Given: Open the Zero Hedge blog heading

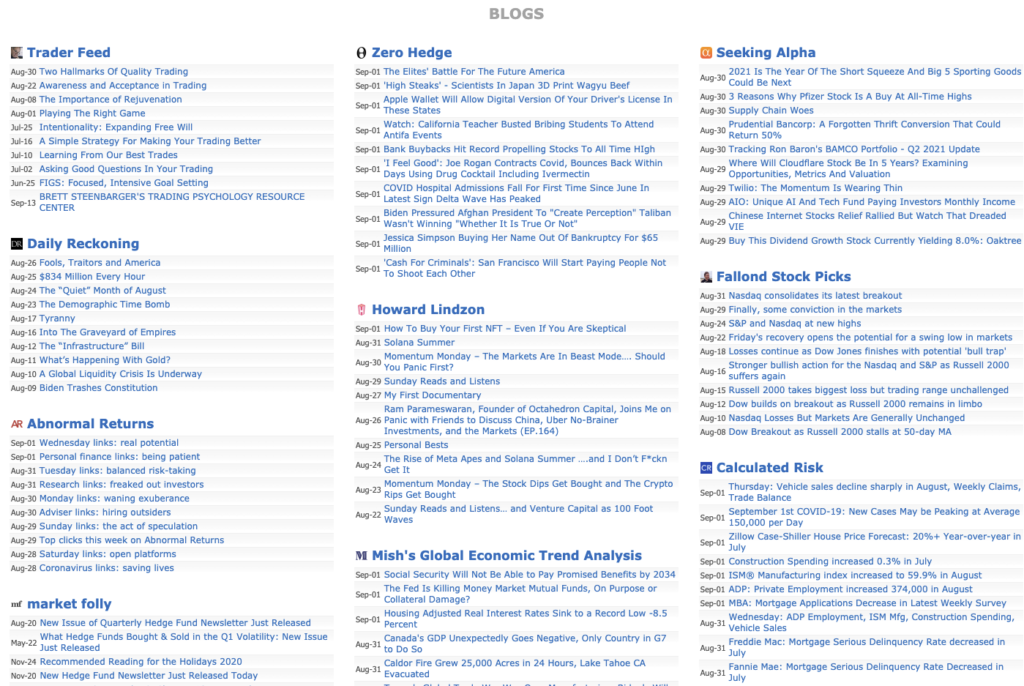Looking at the screenshot, I should (411, 52).
